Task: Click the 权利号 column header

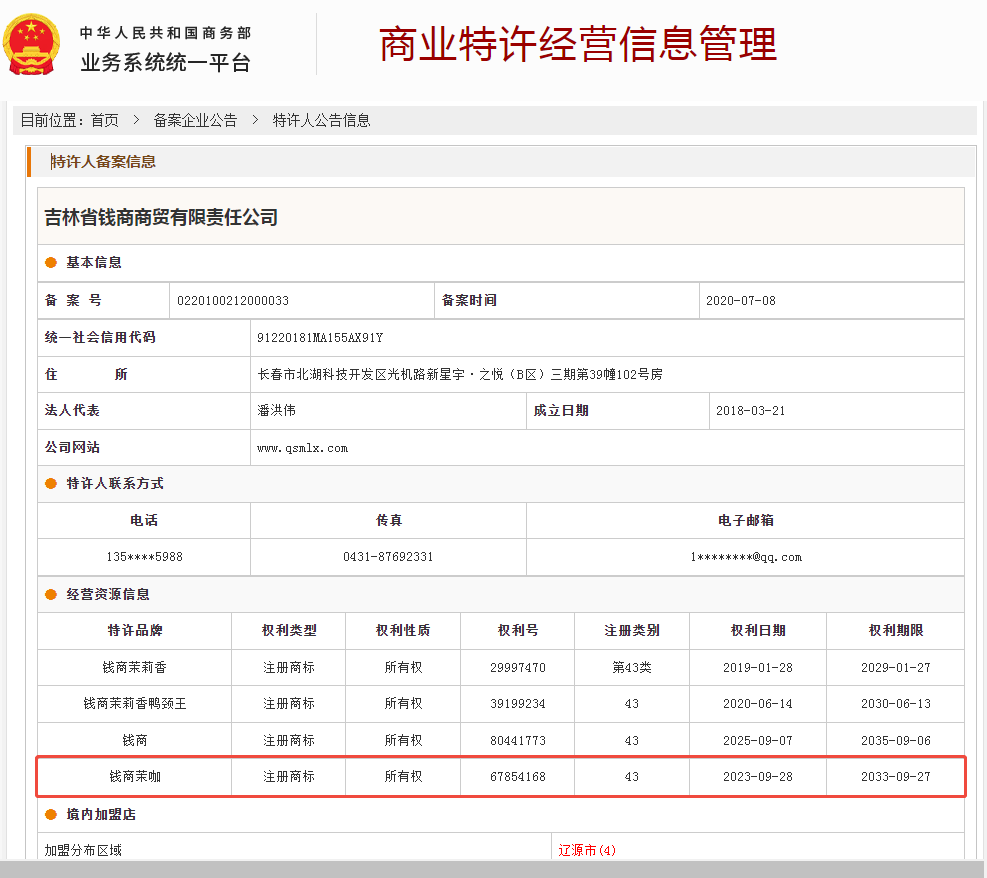Action: point(517,631)
